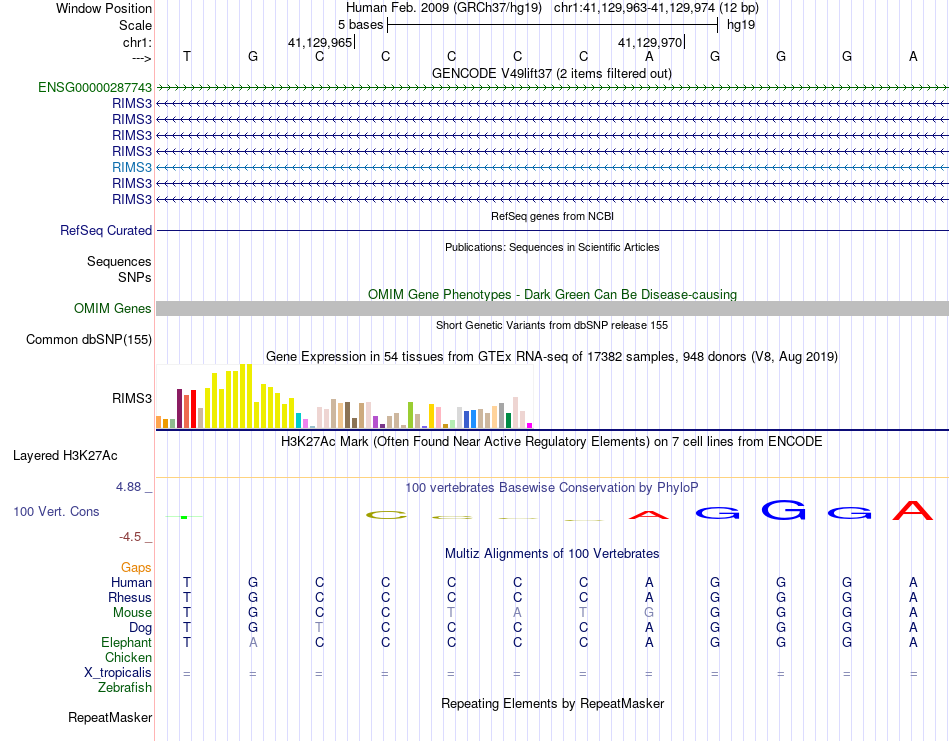The image size is (950, 741).
Task: Open the OMIM Gene Phenotypes track title
Action: click(x=552, y=294)
